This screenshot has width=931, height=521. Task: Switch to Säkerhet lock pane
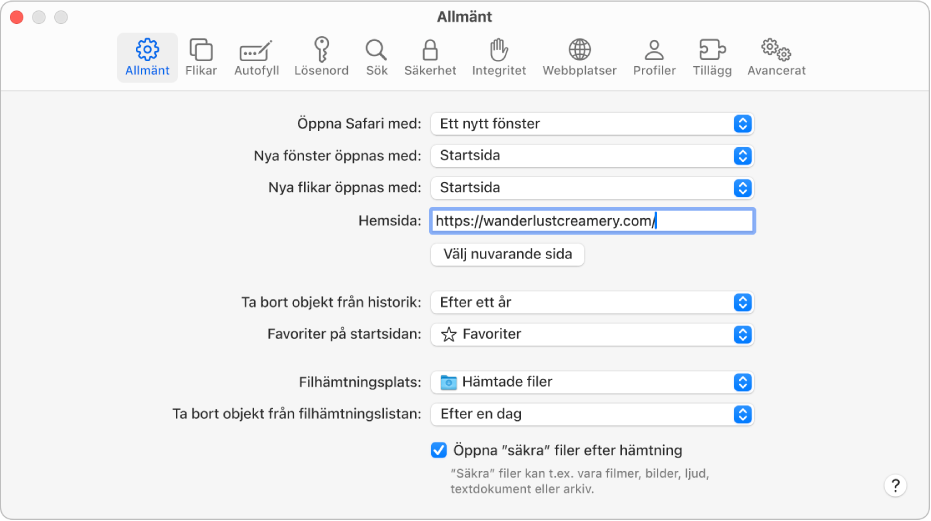[430, 57]
